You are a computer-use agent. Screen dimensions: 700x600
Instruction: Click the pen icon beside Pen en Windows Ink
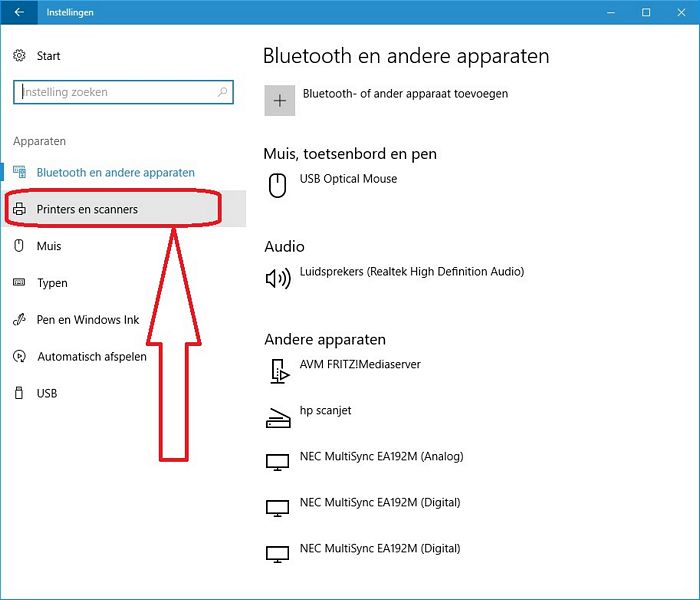19,319
